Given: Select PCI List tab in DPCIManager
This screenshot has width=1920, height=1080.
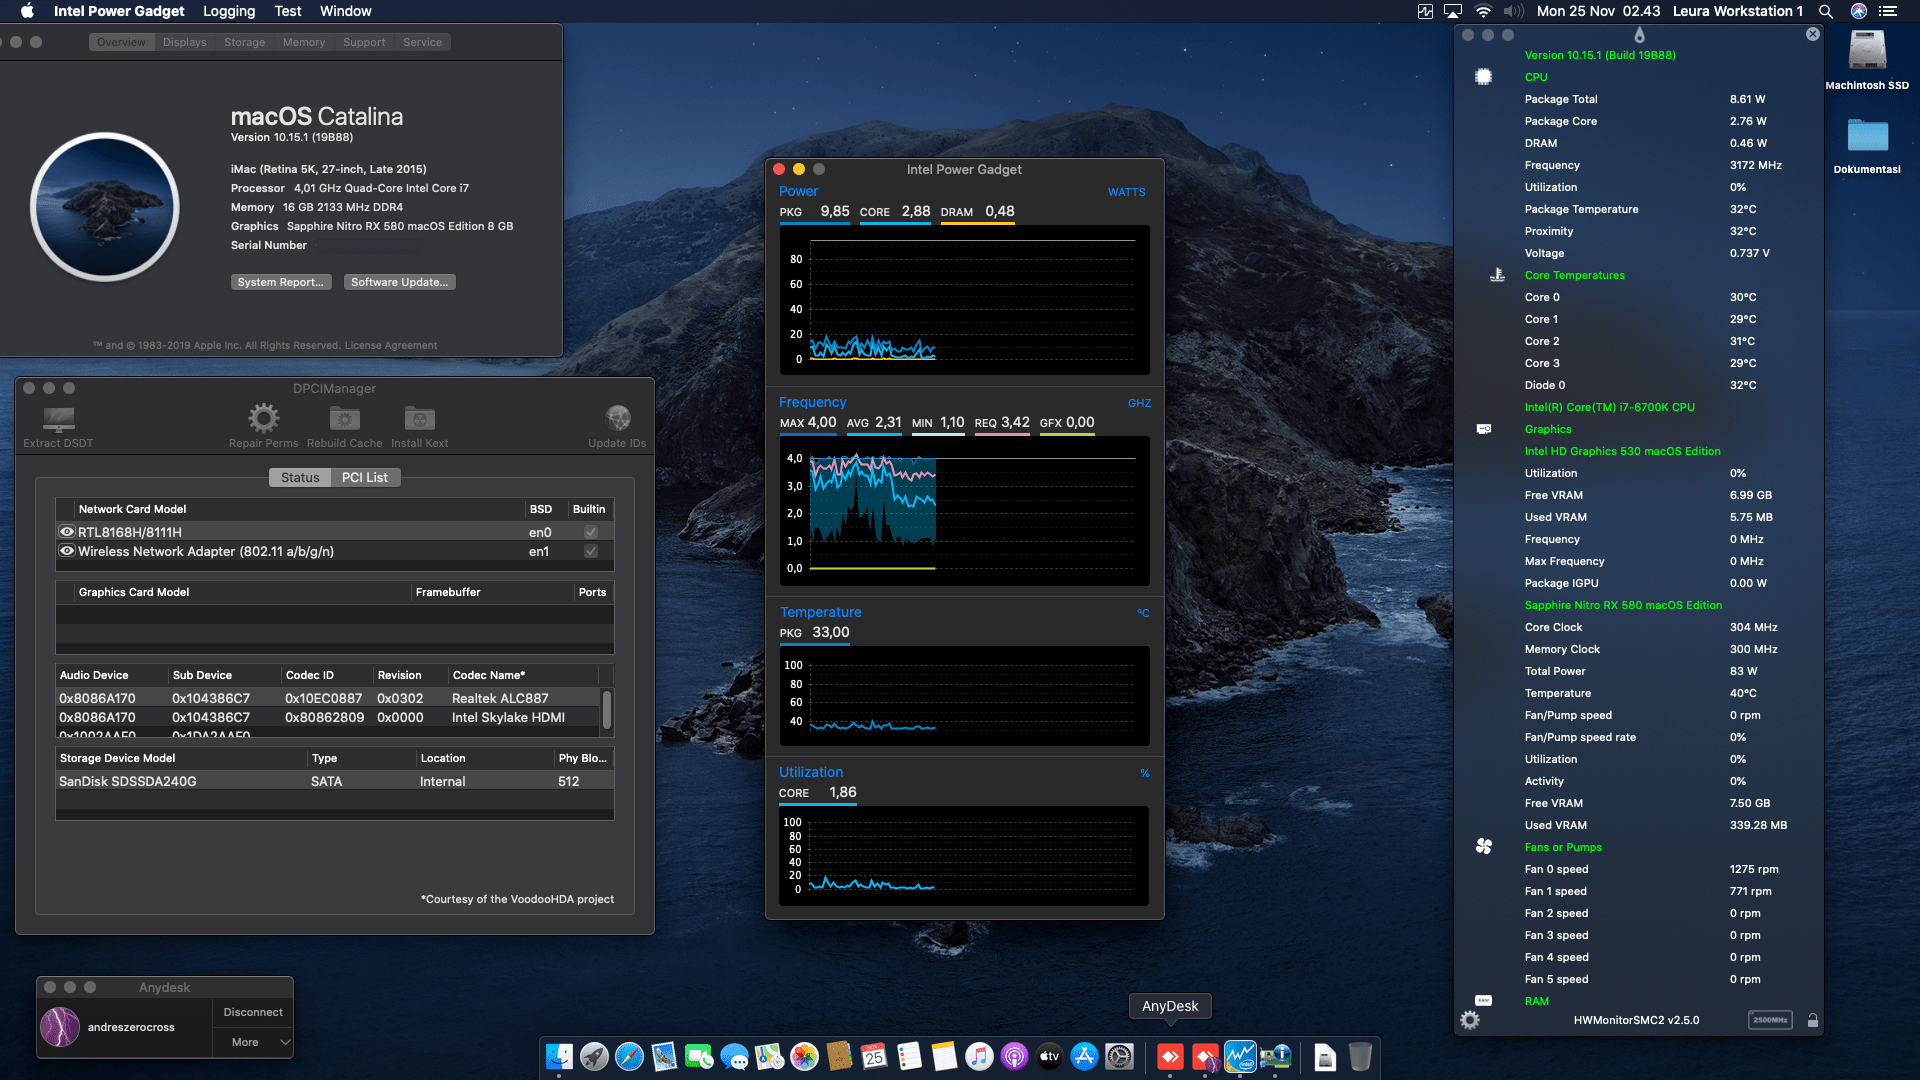Looking at the screenshot, I should point(365,477).
